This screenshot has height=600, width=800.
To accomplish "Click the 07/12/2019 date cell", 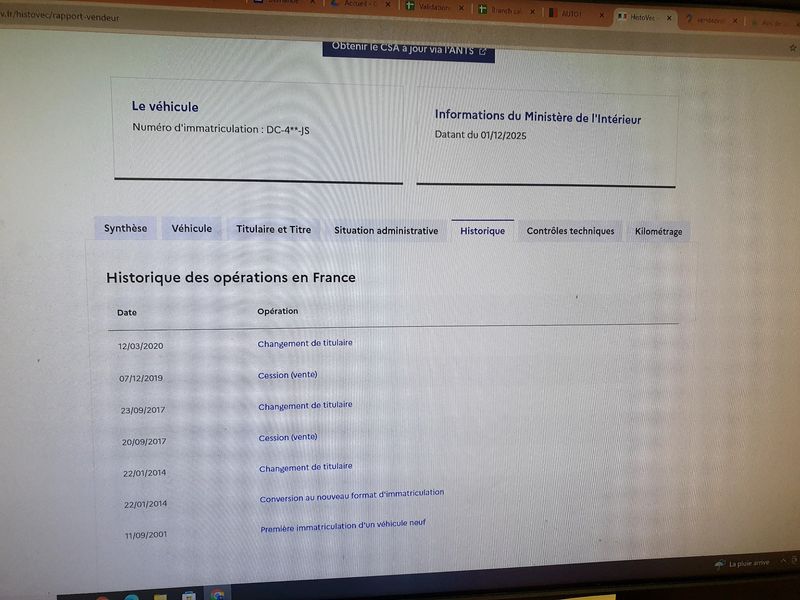I will pos(141,378).
